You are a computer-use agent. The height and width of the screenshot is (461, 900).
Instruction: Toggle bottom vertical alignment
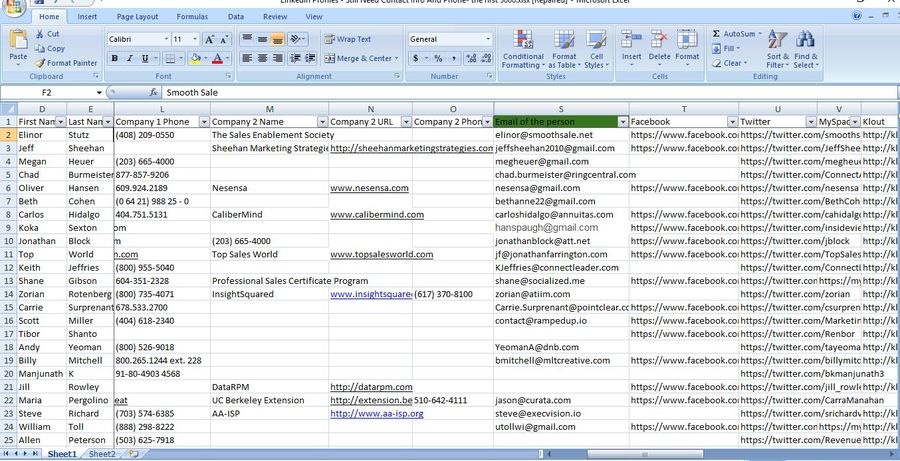(x=278, y=39)
